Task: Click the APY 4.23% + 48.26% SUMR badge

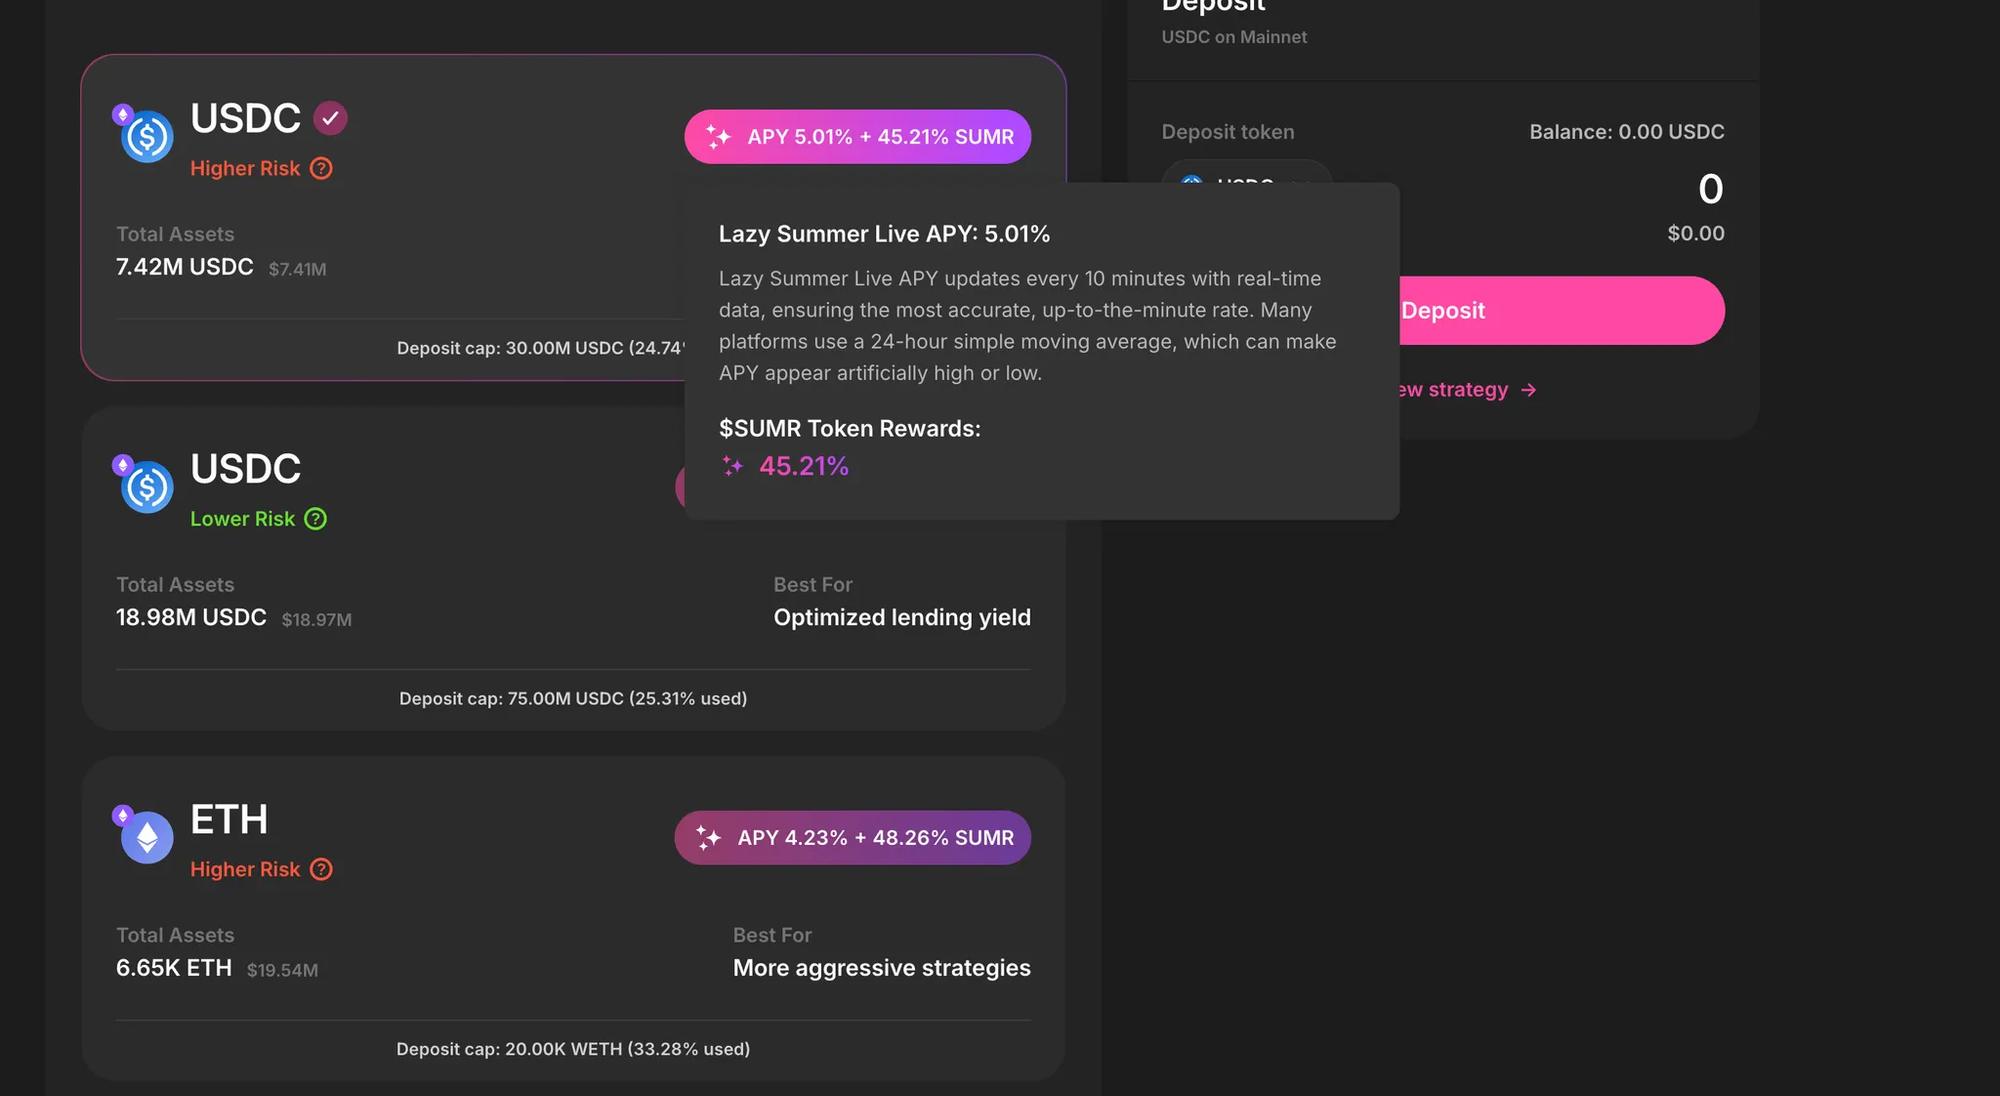Action: (852, 838)
